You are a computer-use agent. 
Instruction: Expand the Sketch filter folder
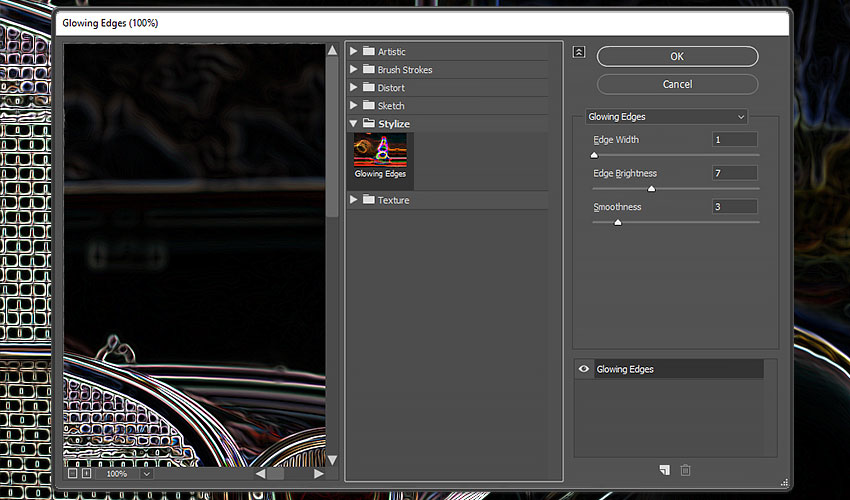353,105
